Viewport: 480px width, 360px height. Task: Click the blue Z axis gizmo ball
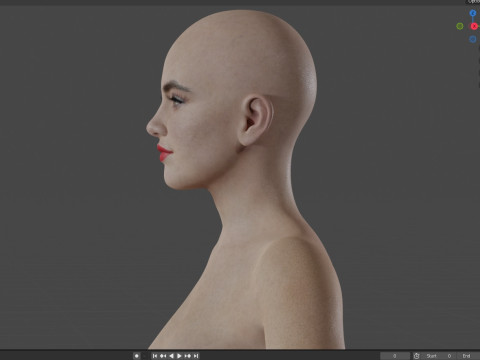(473, 13)
